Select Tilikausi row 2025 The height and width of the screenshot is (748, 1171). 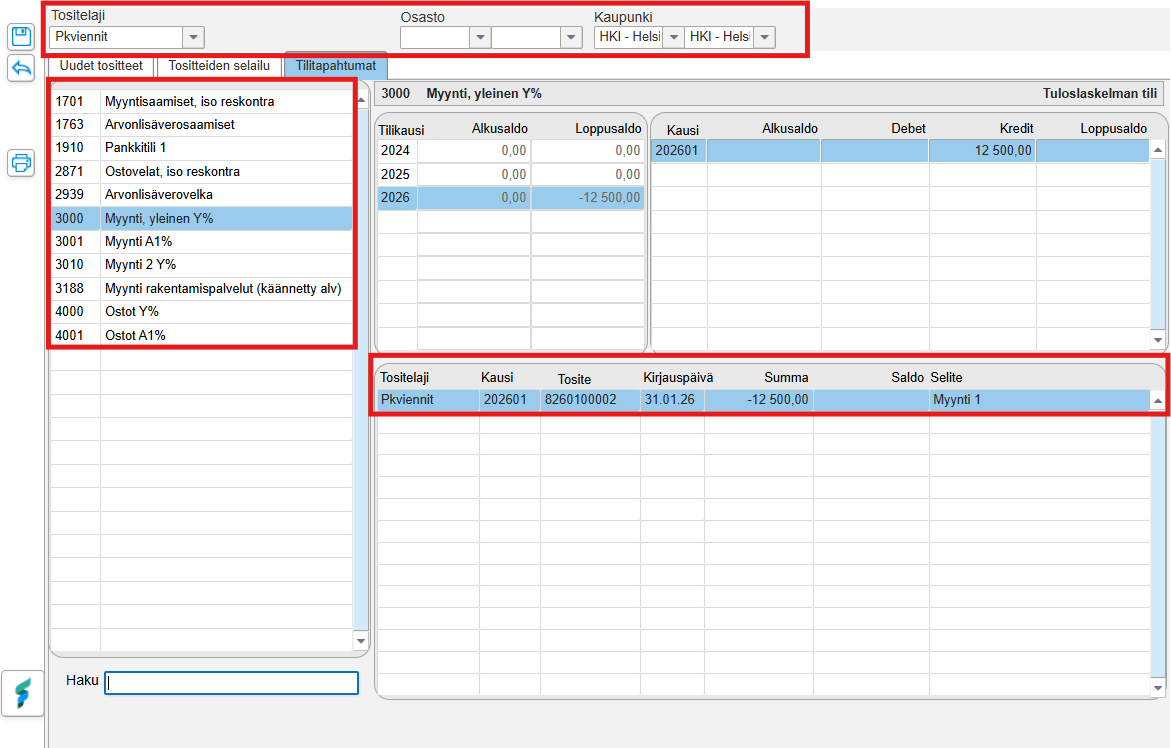tap(511, 175)
